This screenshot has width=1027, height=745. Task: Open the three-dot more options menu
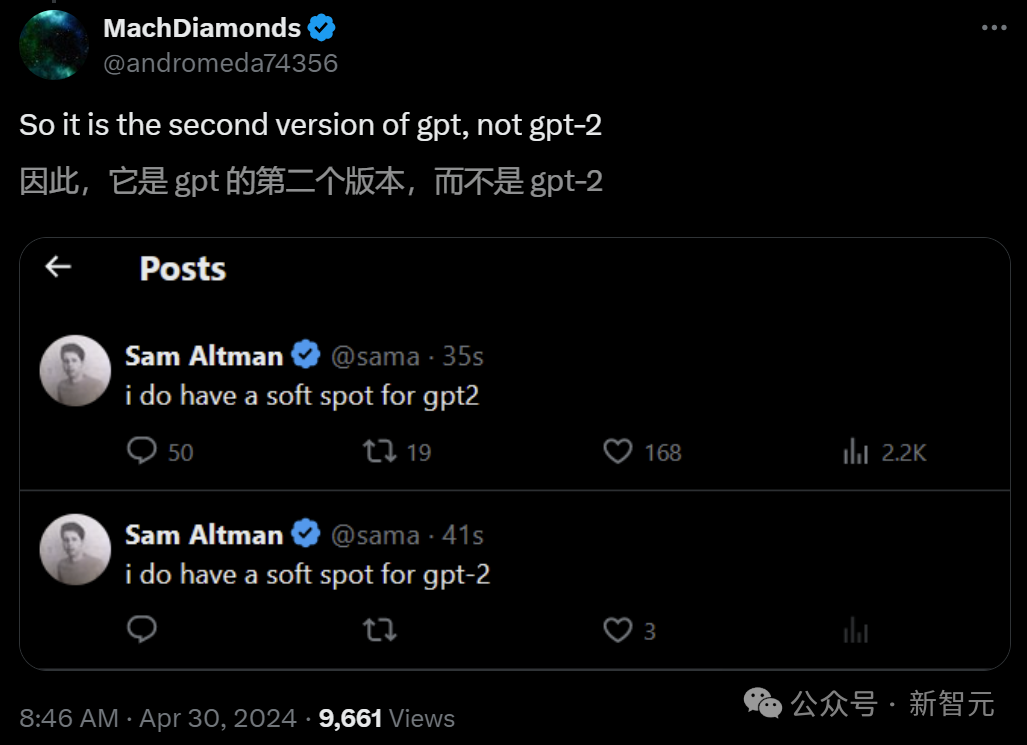pos(993,28)
